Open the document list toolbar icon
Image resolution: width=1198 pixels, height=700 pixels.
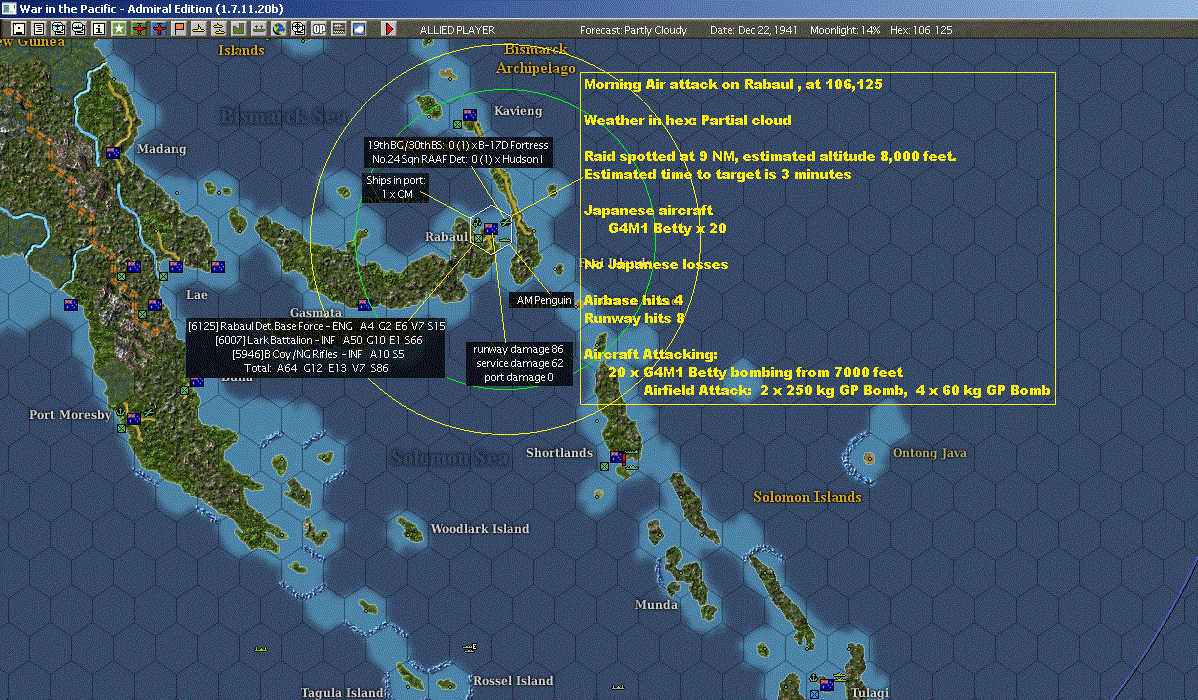point(39,29)
